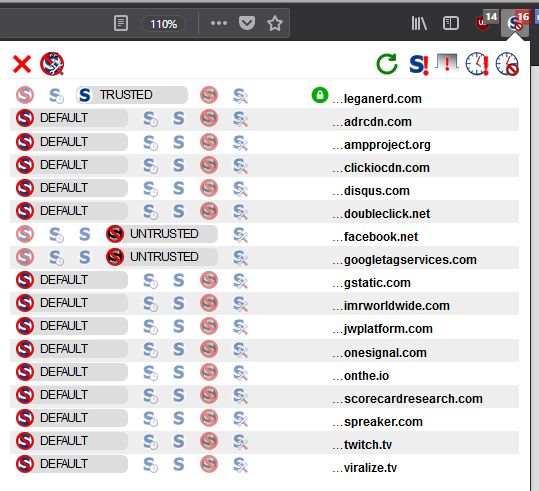Temporarily trust jwplatform.com
The width and height of the screenshot is (539, 491).
(151, 327)
